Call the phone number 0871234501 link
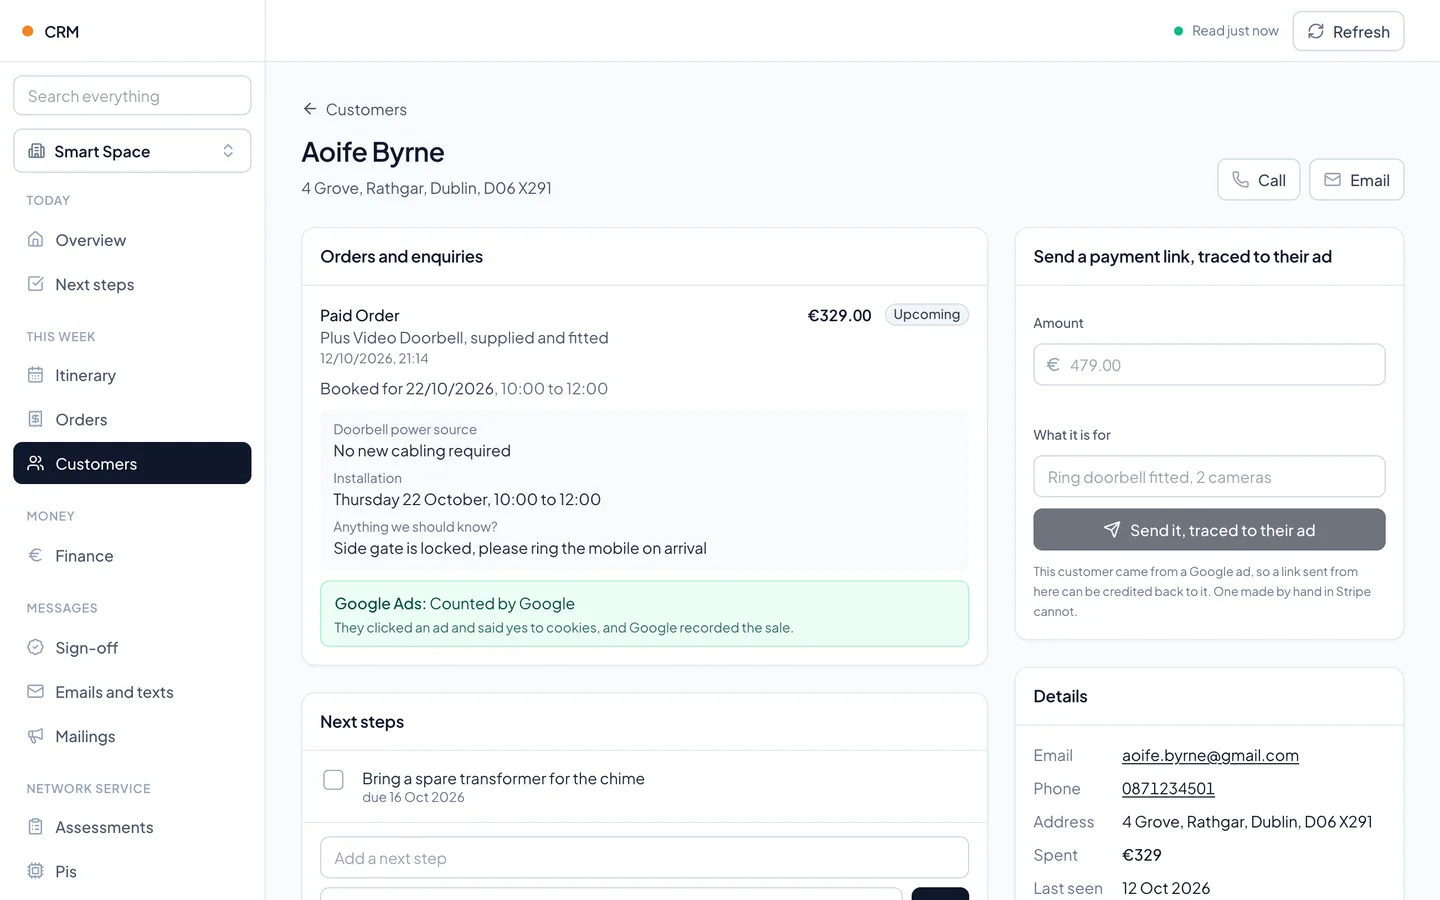The width and height of the screenshot is (1440, 900). 1168,789
